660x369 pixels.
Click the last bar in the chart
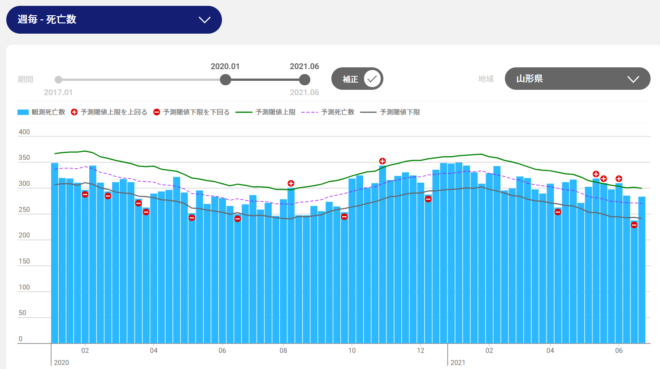[x=641, y=270]
